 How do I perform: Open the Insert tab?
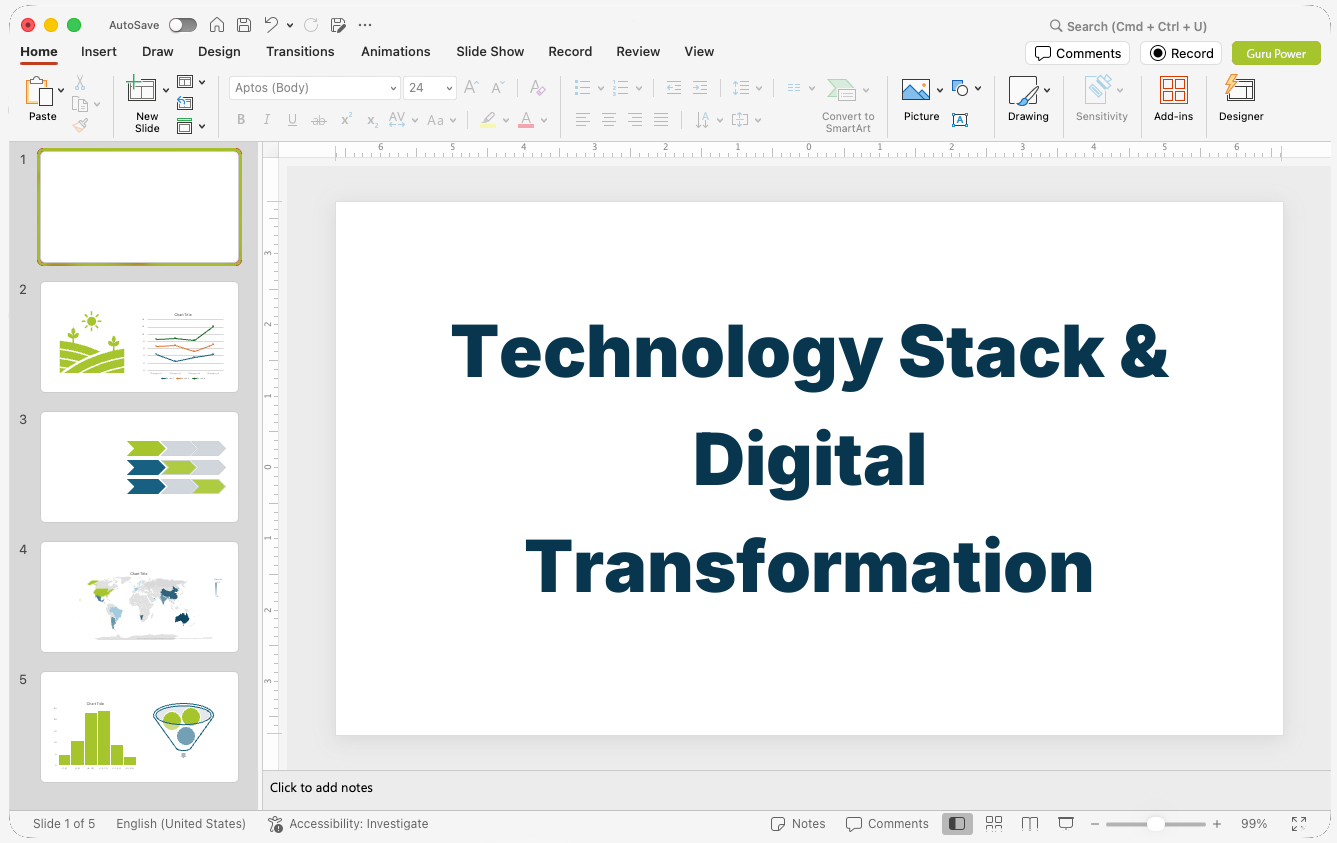99,52
